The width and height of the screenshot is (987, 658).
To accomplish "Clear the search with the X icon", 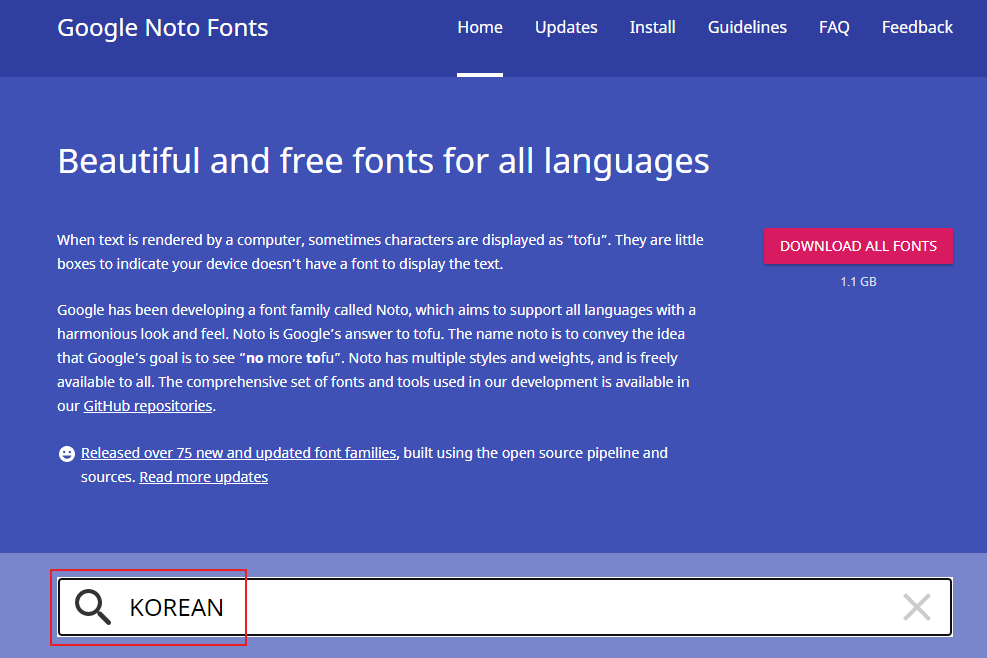I will pos(916,607).
